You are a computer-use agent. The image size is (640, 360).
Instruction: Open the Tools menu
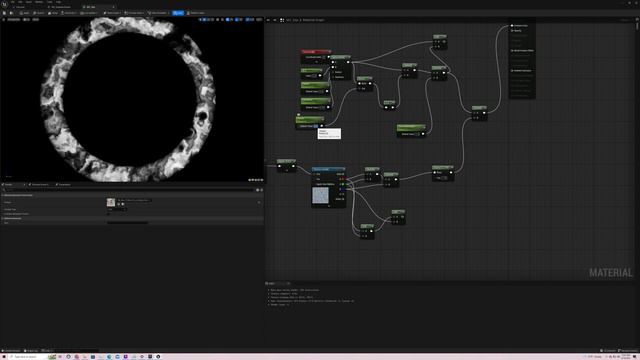click(x=50, y=2)
